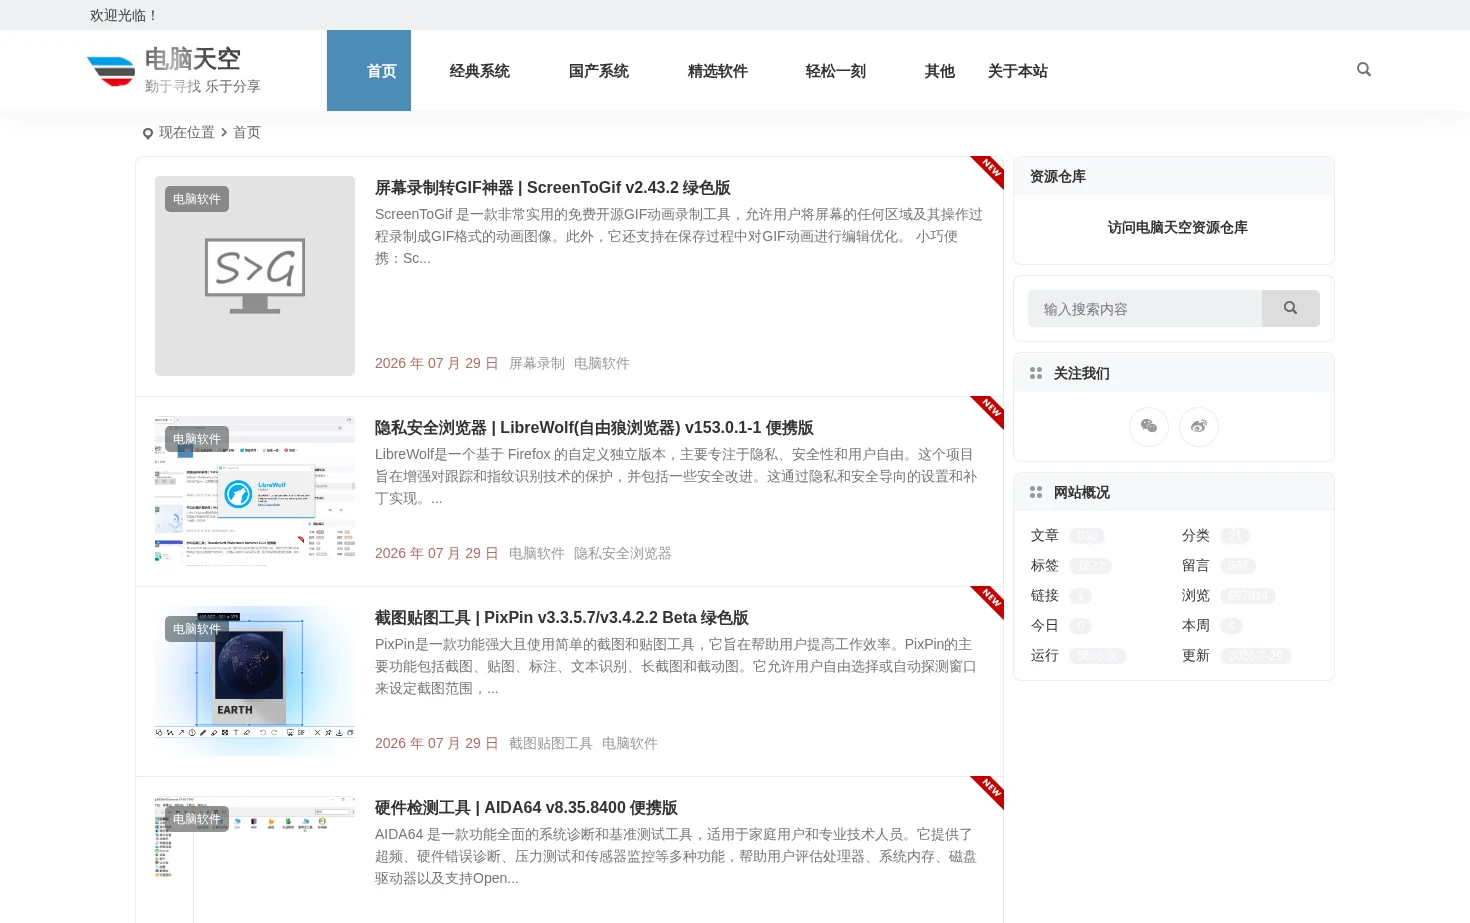Select the 屏幕录制 tag link
Screen dimensions: 1470x923
pos(537,364)
